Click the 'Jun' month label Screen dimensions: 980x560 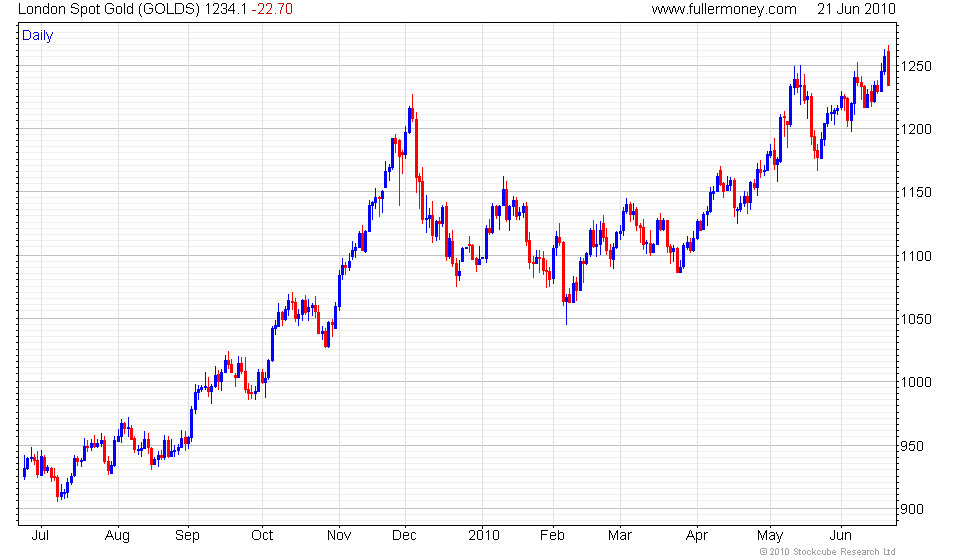[841, 536]
